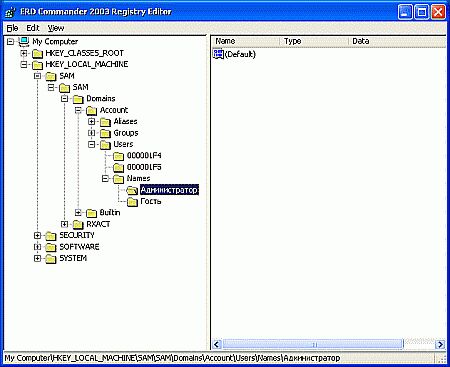
Task: Select the SOFTWARE key label
Action: click(x=79, y=247)
